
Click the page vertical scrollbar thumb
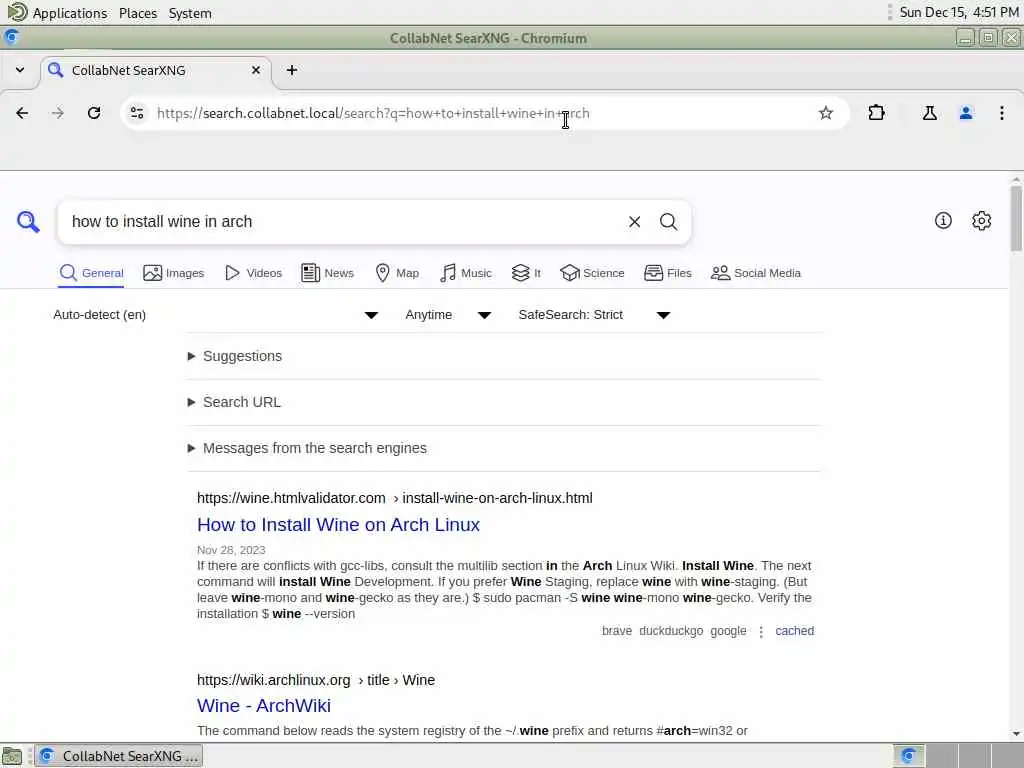point(1016,218)
